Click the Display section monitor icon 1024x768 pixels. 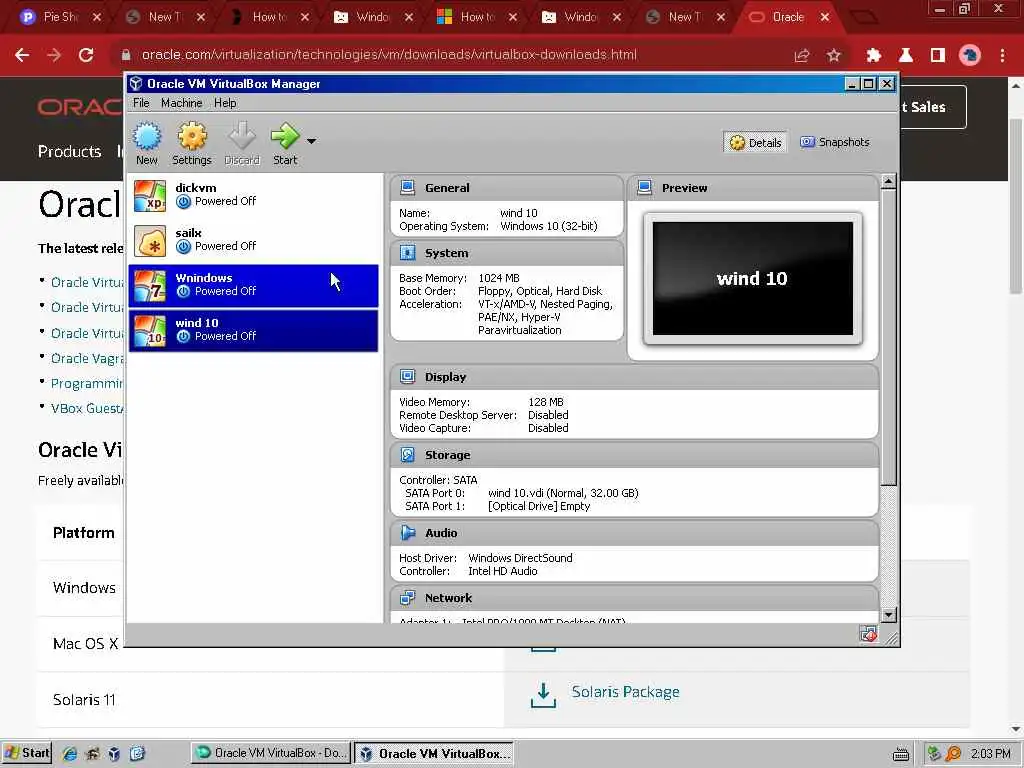(408, 377)
